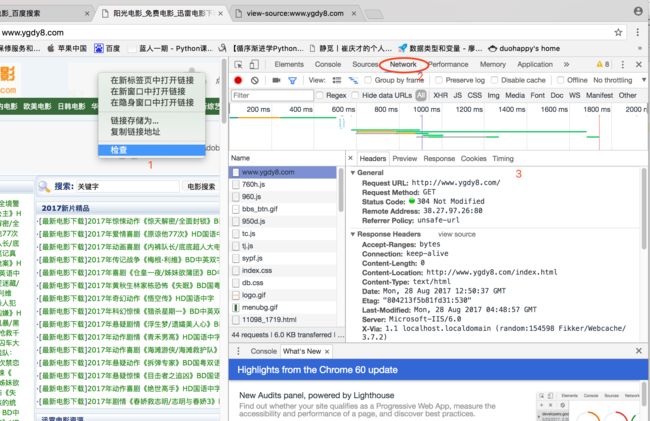Select the large request rows view icon
Viewport: 650px width, 421px height.
click(x=337, y=80)
